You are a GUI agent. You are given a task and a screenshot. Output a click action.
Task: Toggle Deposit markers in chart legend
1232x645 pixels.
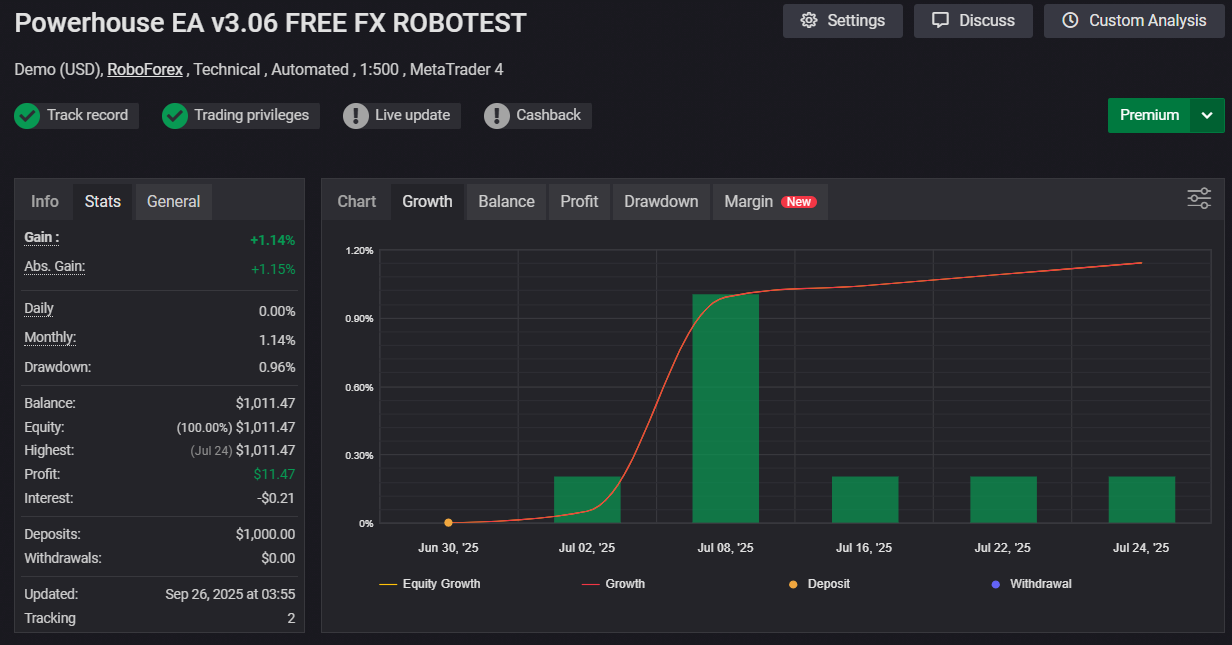pos(819,584)
